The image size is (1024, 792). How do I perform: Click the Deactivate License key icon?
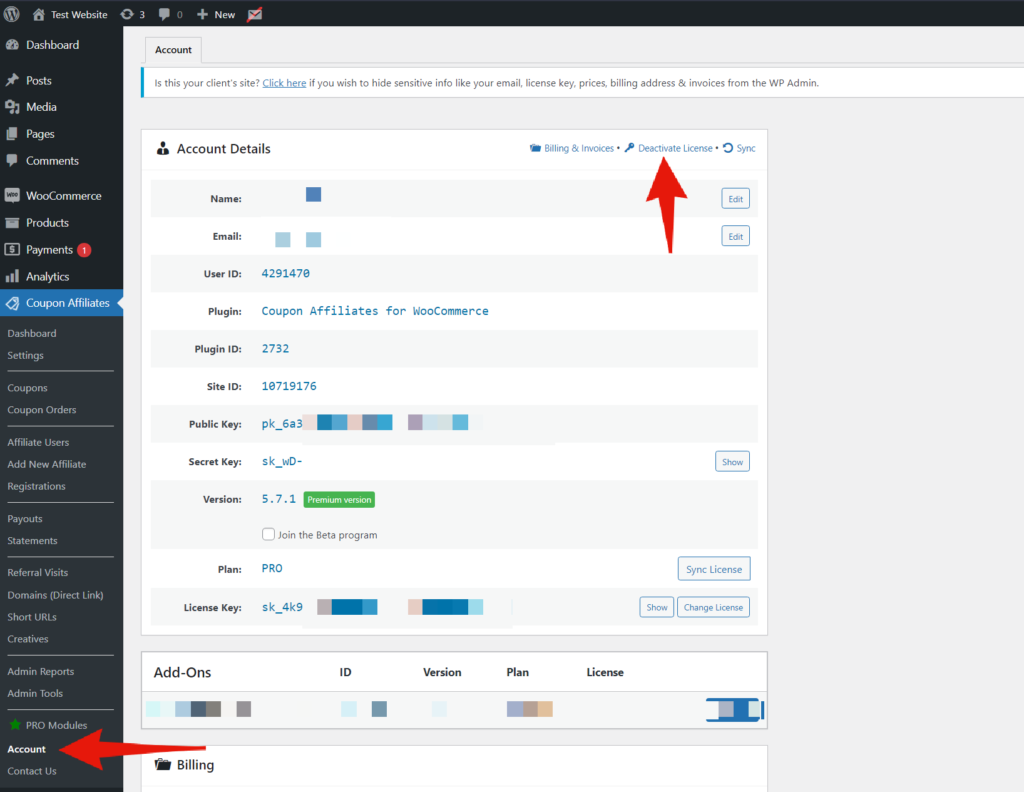[x=630, y=148]
